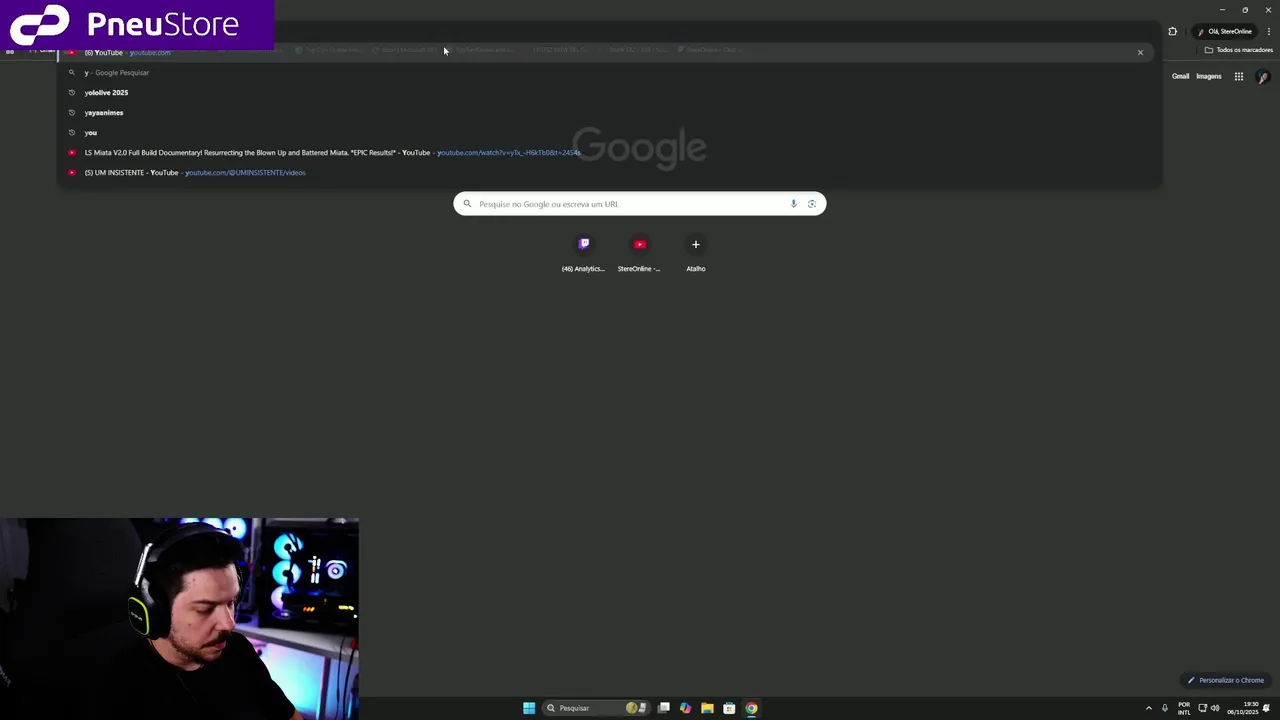Open the POR INTL language switcher
1280x720 pixels.
(1184, 708)
